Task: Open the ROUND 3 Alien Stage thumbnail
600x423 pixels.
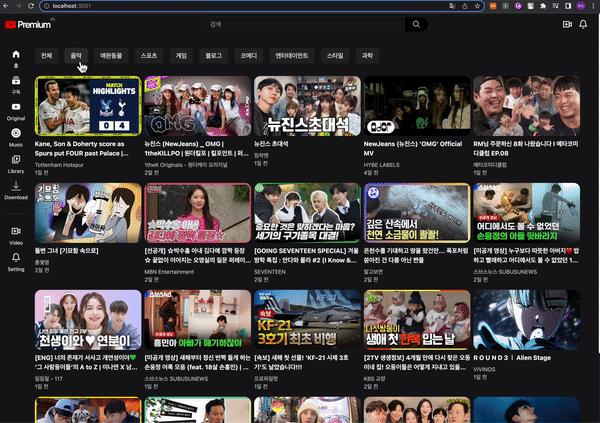Action: 527,320
